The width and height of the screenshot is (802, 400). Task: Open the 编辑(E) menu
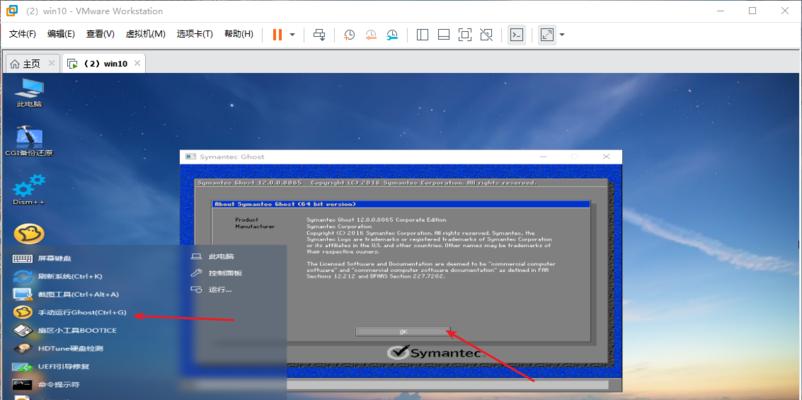pos(61,34)
